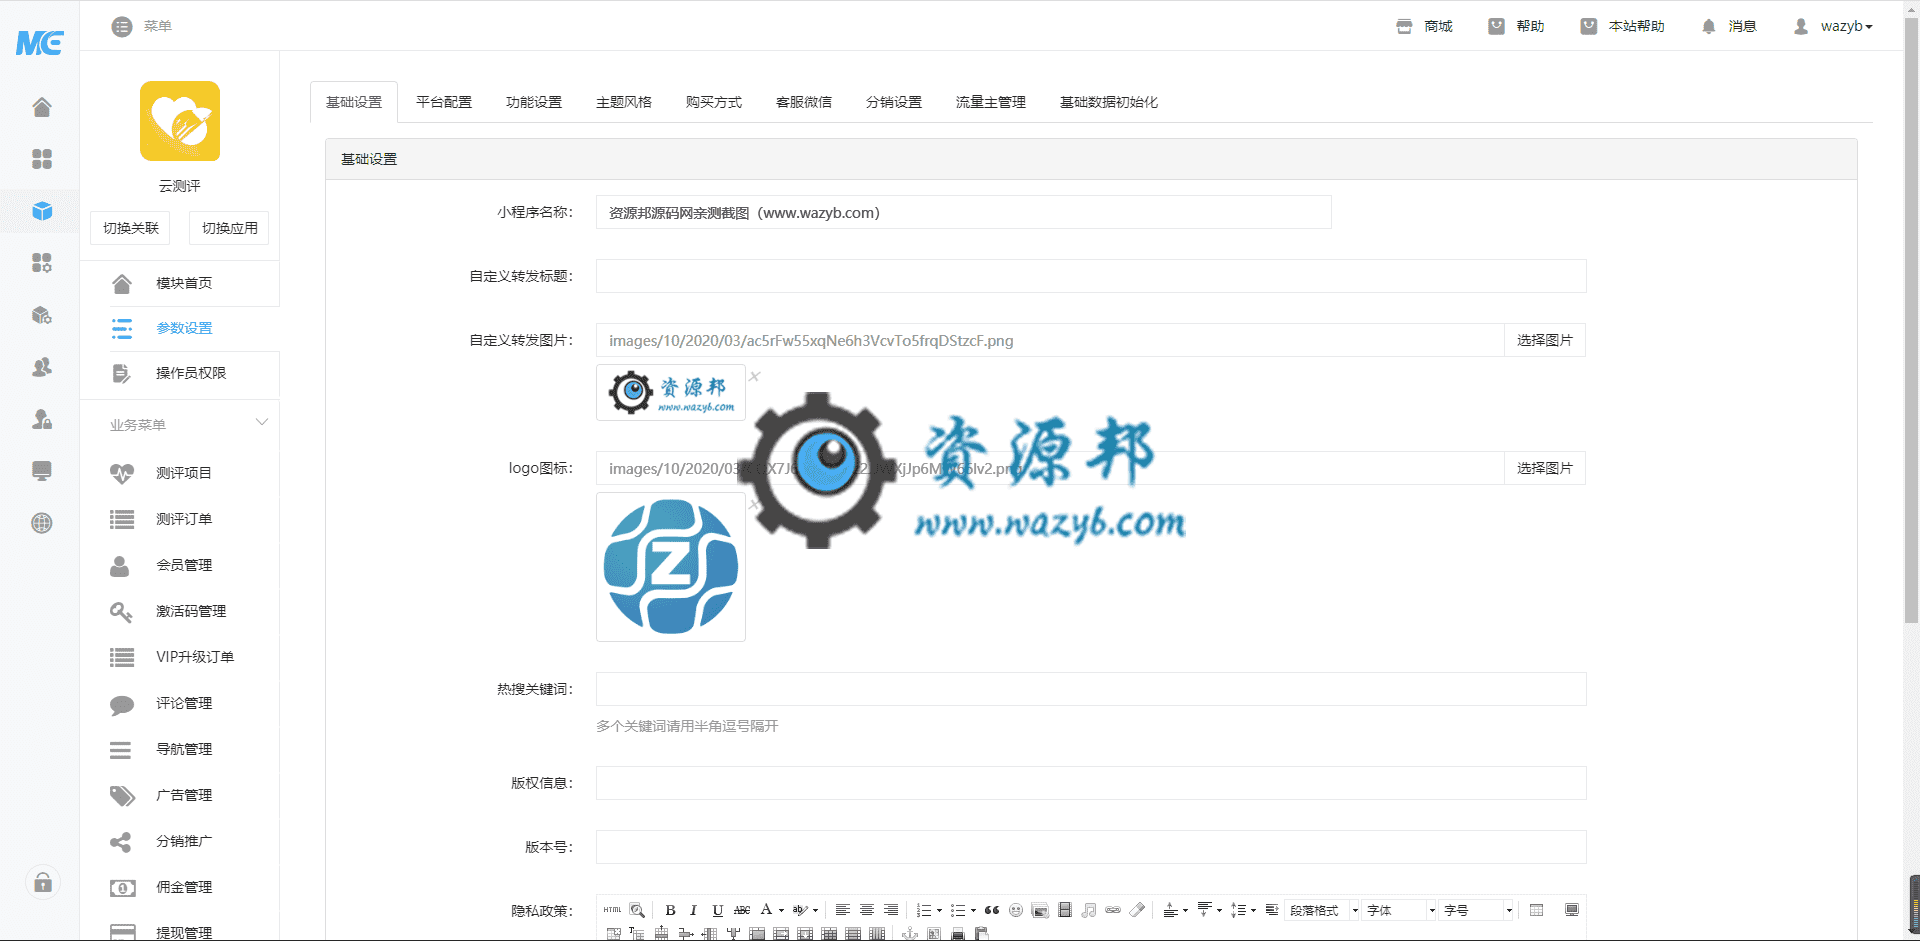The height and width of the screenshot is (941, 1920).
Task: Align text left in editor
Action: pos(843,910)
